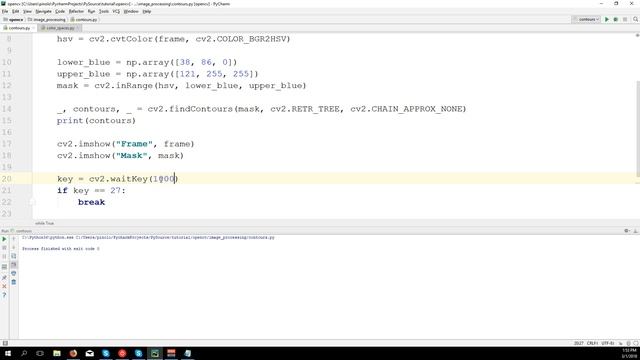Open Windows search from taskbar
Viewport: 640px width, 360px height.
(x=24, y=353)
